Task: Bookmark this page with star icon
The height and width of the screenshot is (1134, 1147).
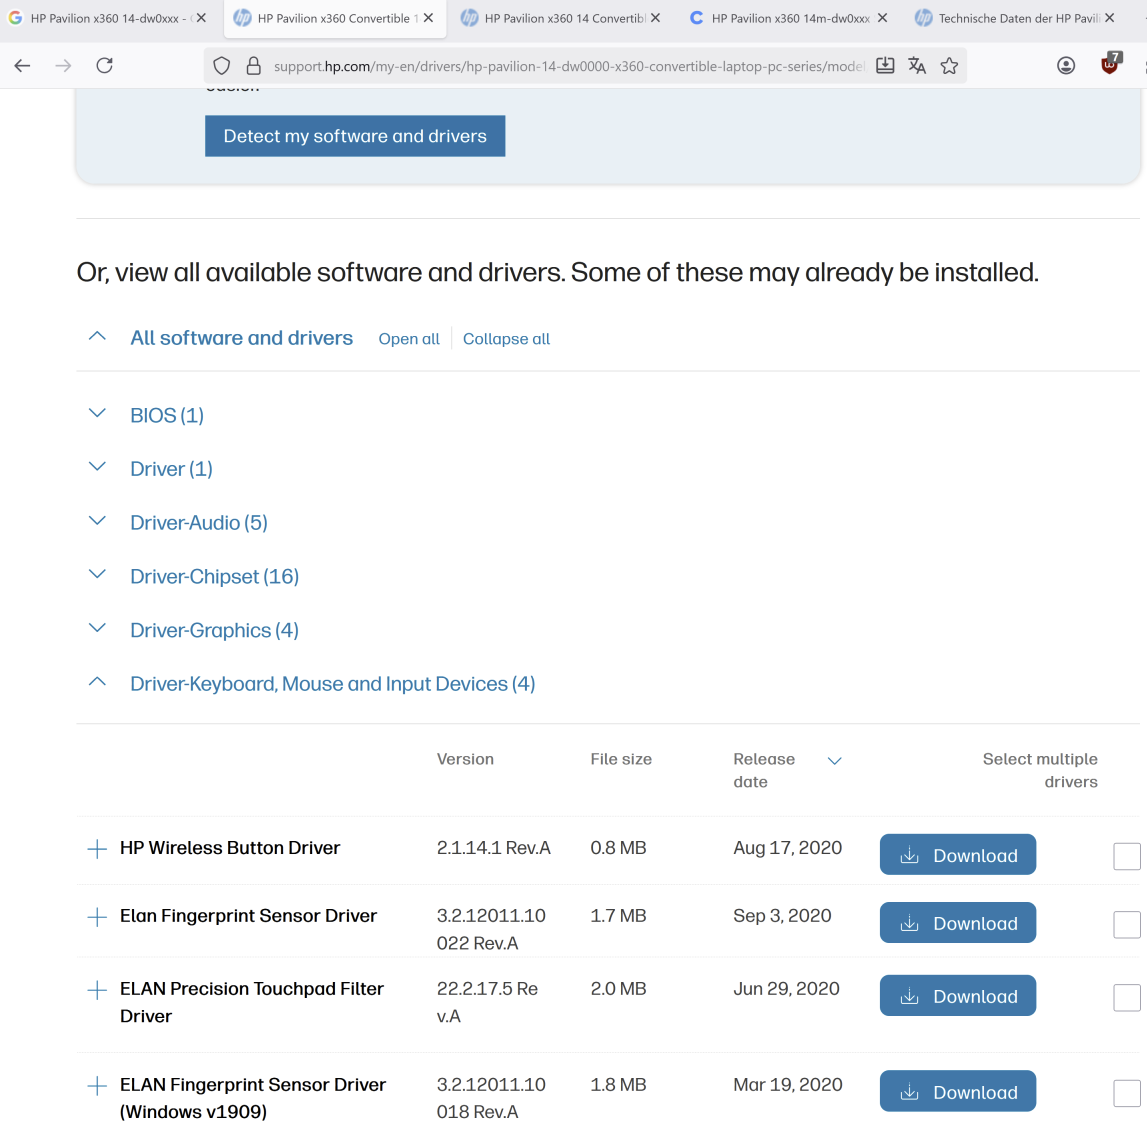Action: 949,66
